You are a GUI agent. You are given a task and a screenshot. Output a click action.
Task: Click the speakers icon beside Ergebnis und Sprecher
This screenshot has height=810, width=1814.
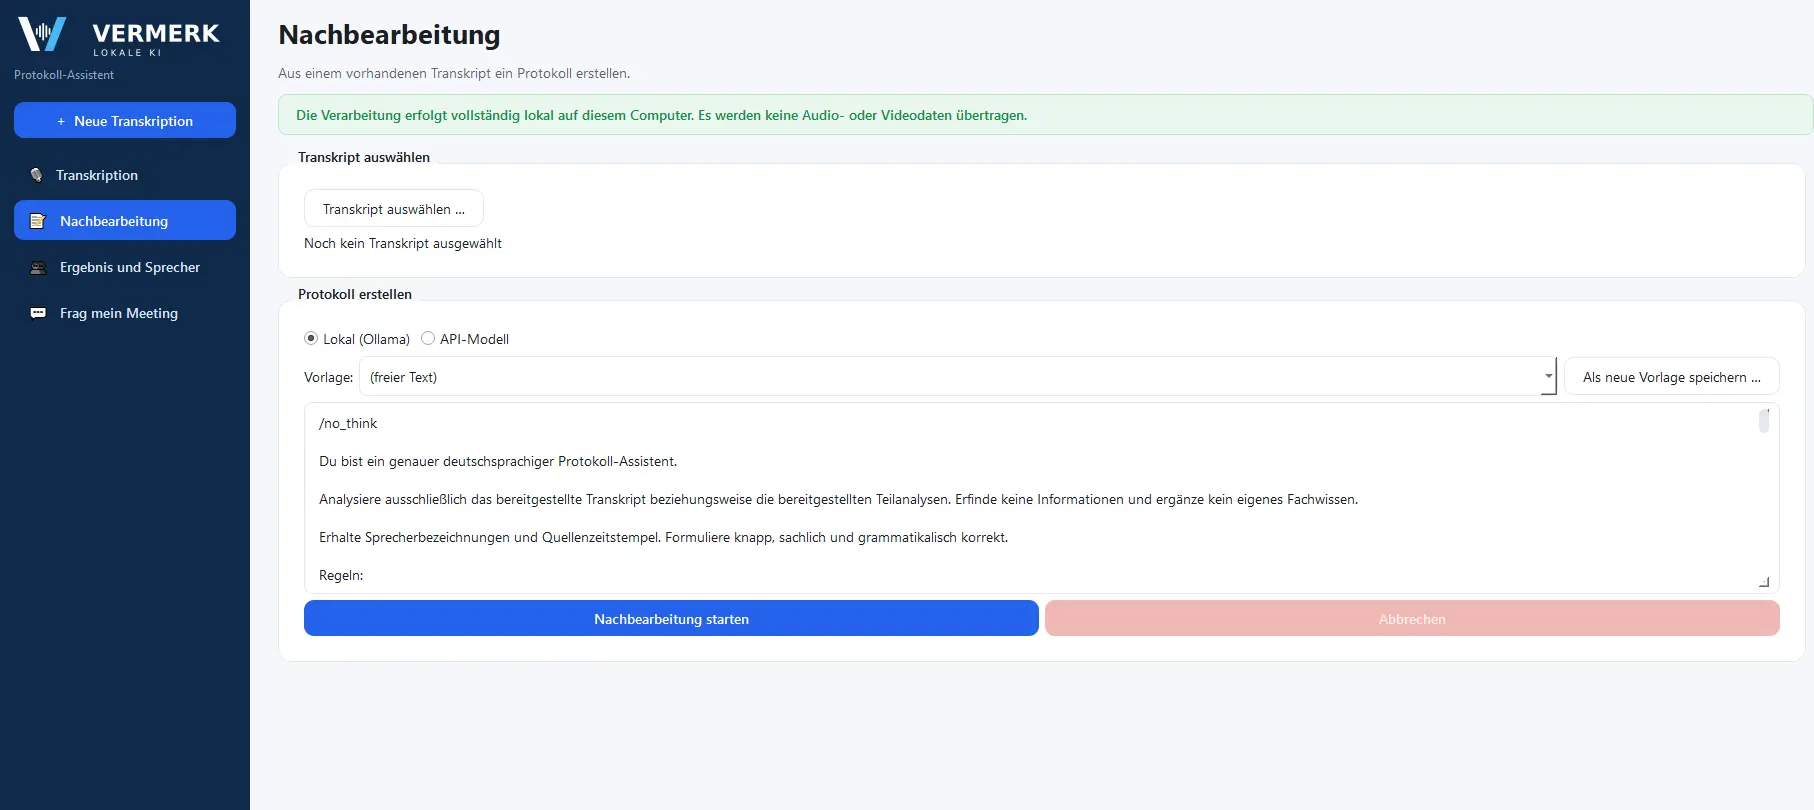pyautogui.click(x=38, y=267)
